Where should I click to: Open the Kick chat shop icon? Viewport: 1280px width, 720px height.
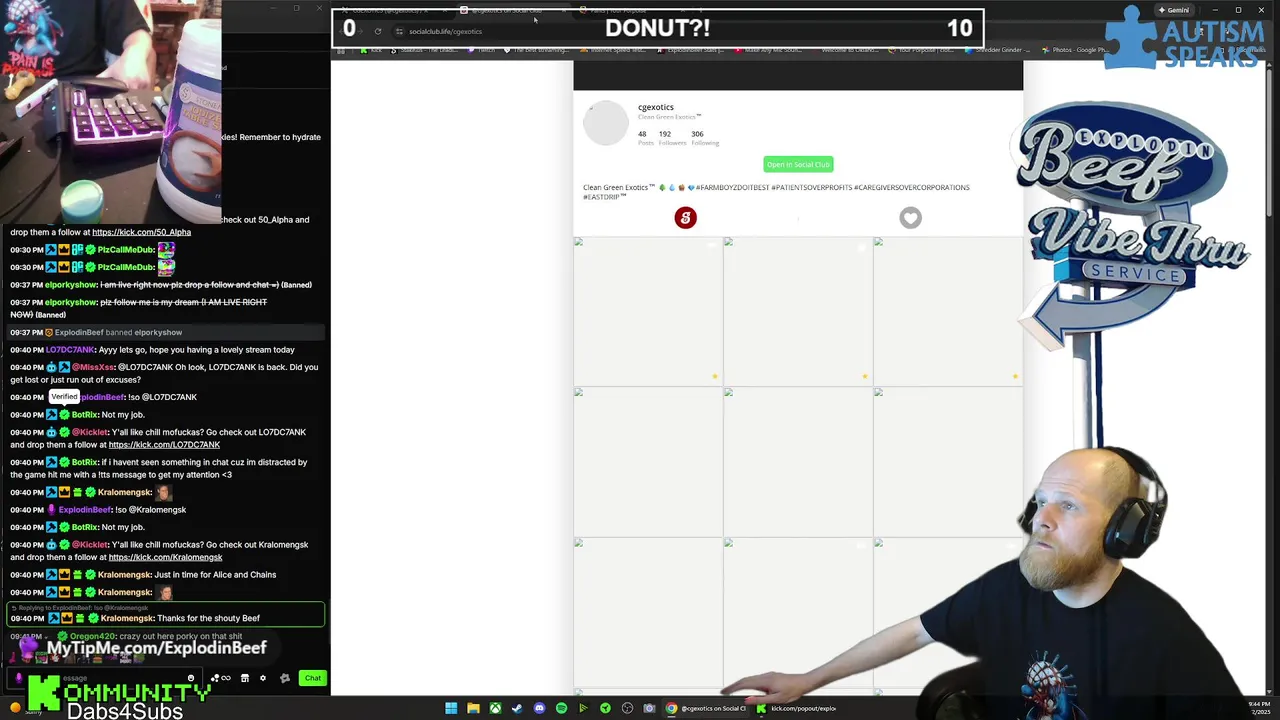[x=245, y=678]
